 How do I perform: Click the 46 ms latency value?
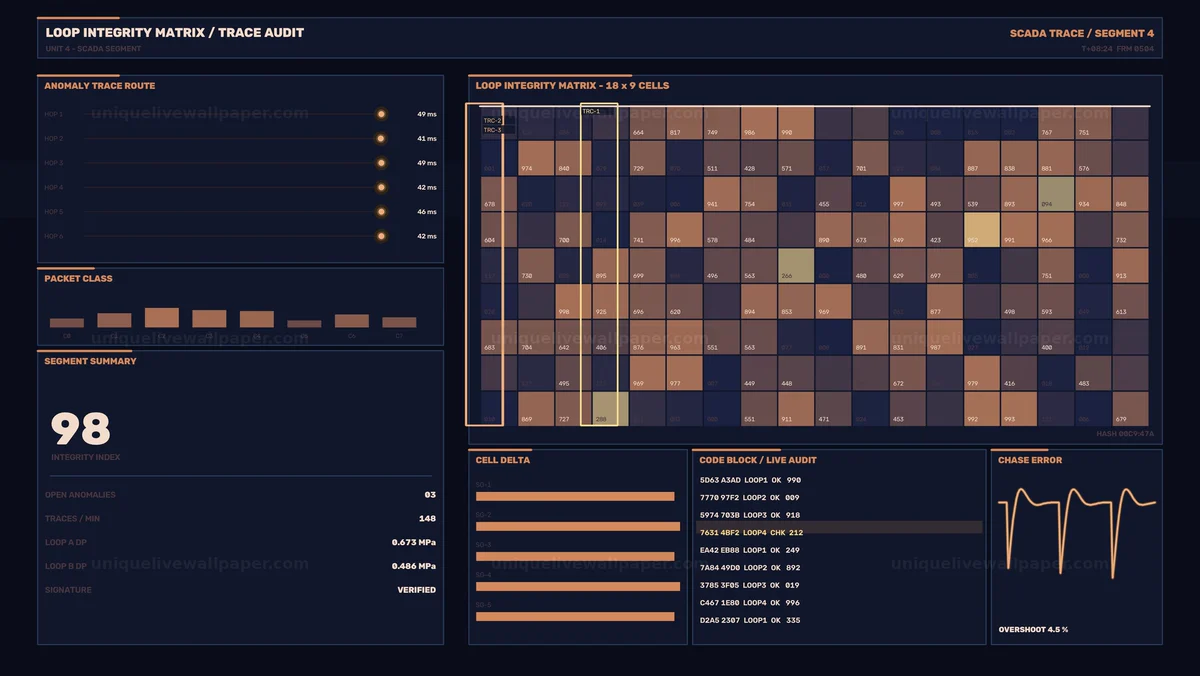(427, 212)
